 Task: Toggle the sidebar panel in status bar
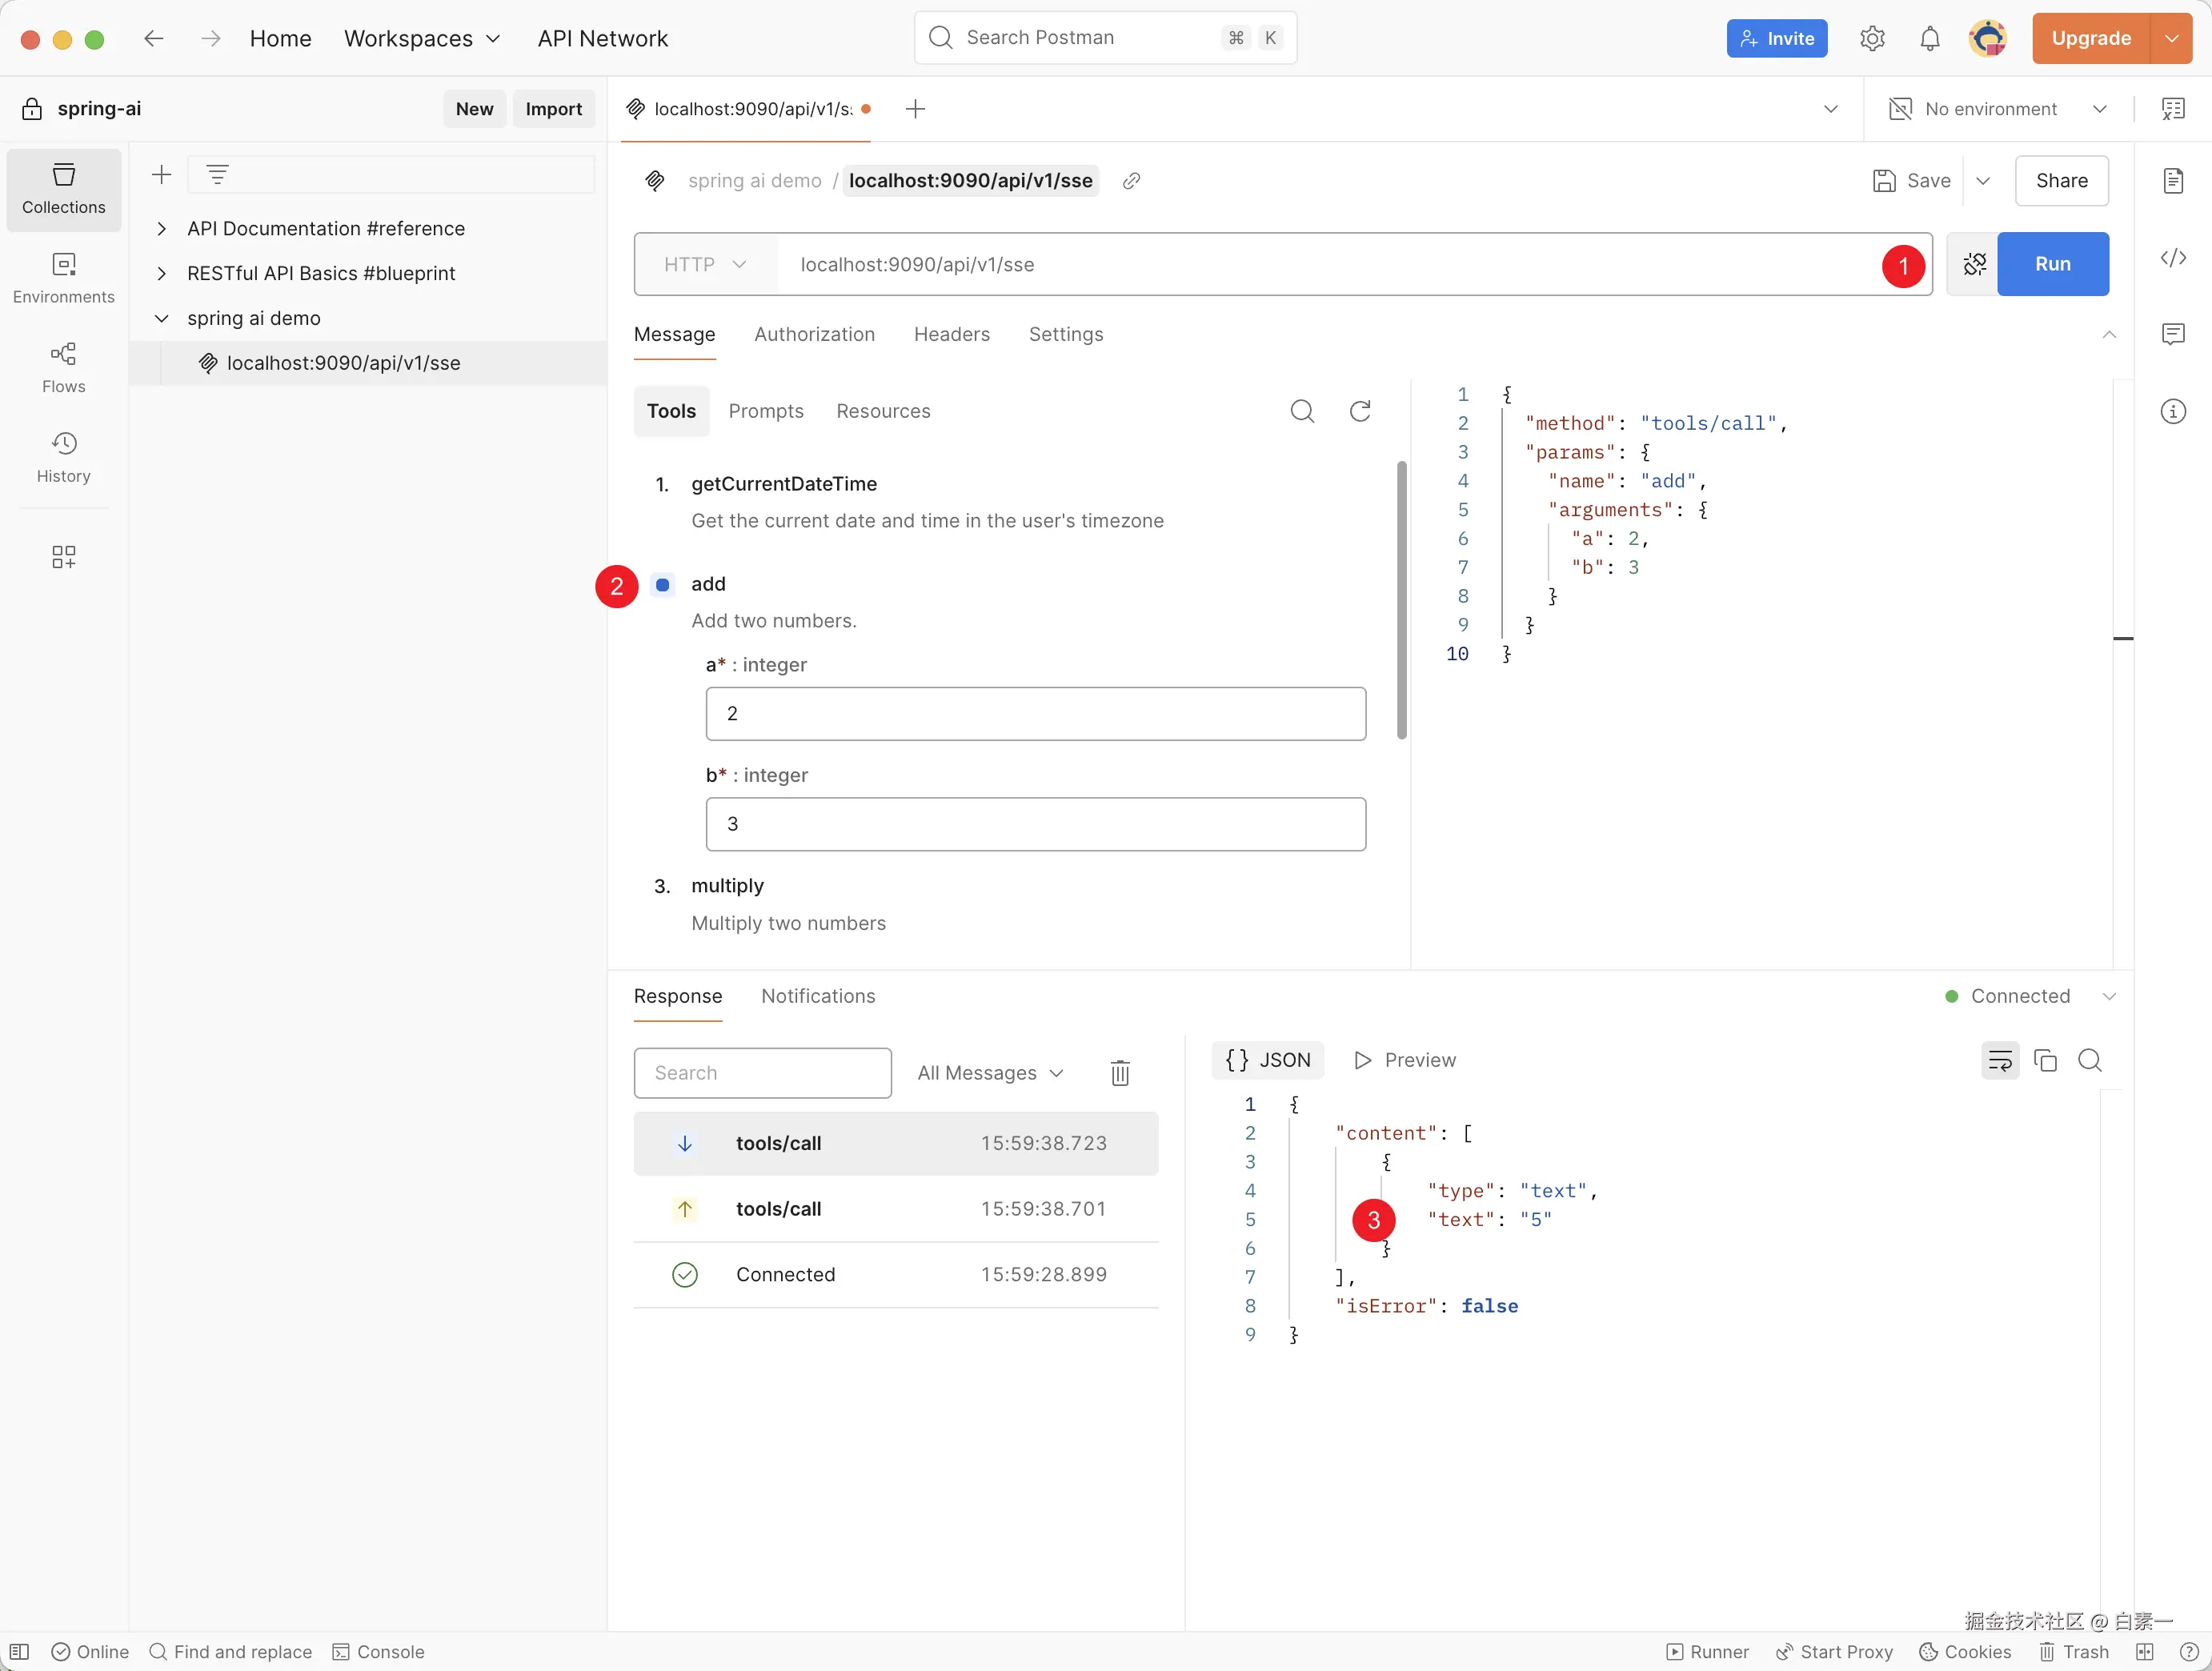(x=19, y=1651)
